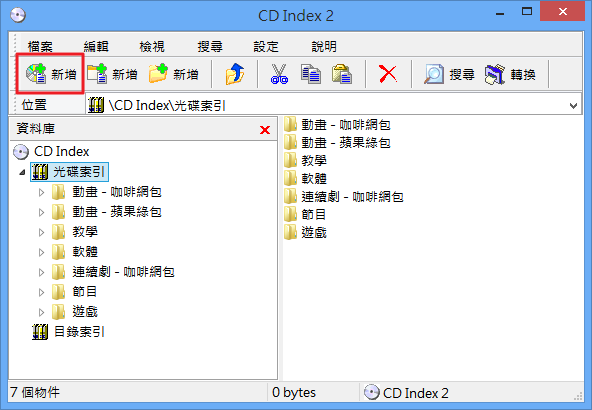This screenshot has width=592, height=410.
Task: Close the 資料庫 panel with red X
Action: (x=265, y=130)
